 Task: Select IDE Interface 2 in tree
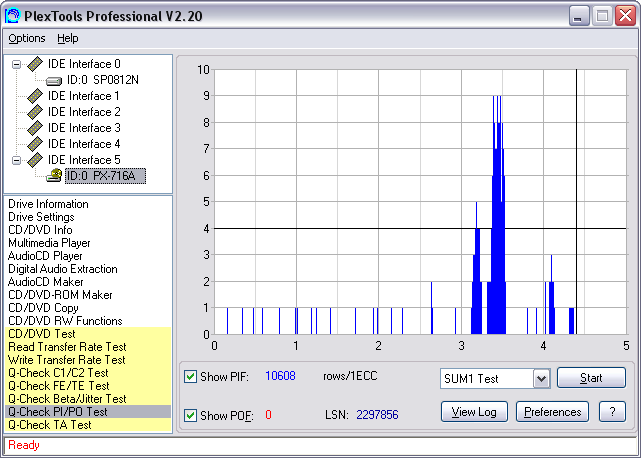[x=84, y=112]
